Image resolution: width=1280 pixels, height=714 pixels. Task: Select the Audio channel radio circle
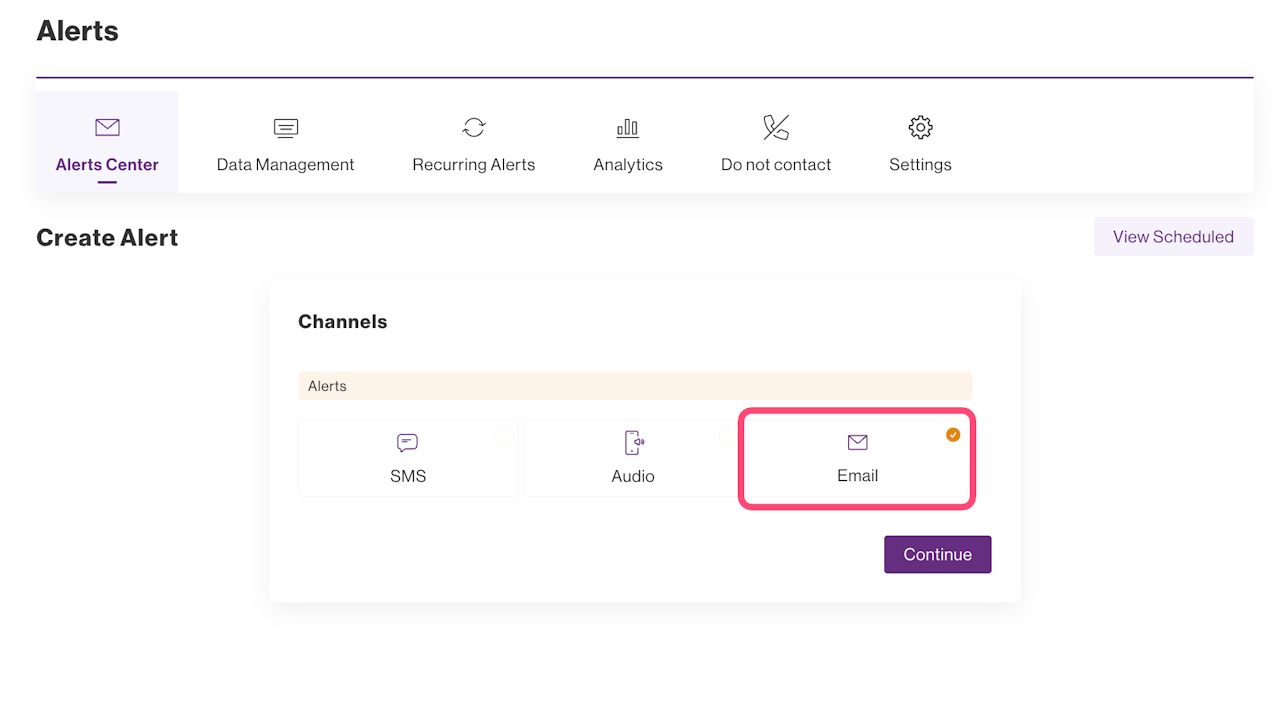coord(729,434)
